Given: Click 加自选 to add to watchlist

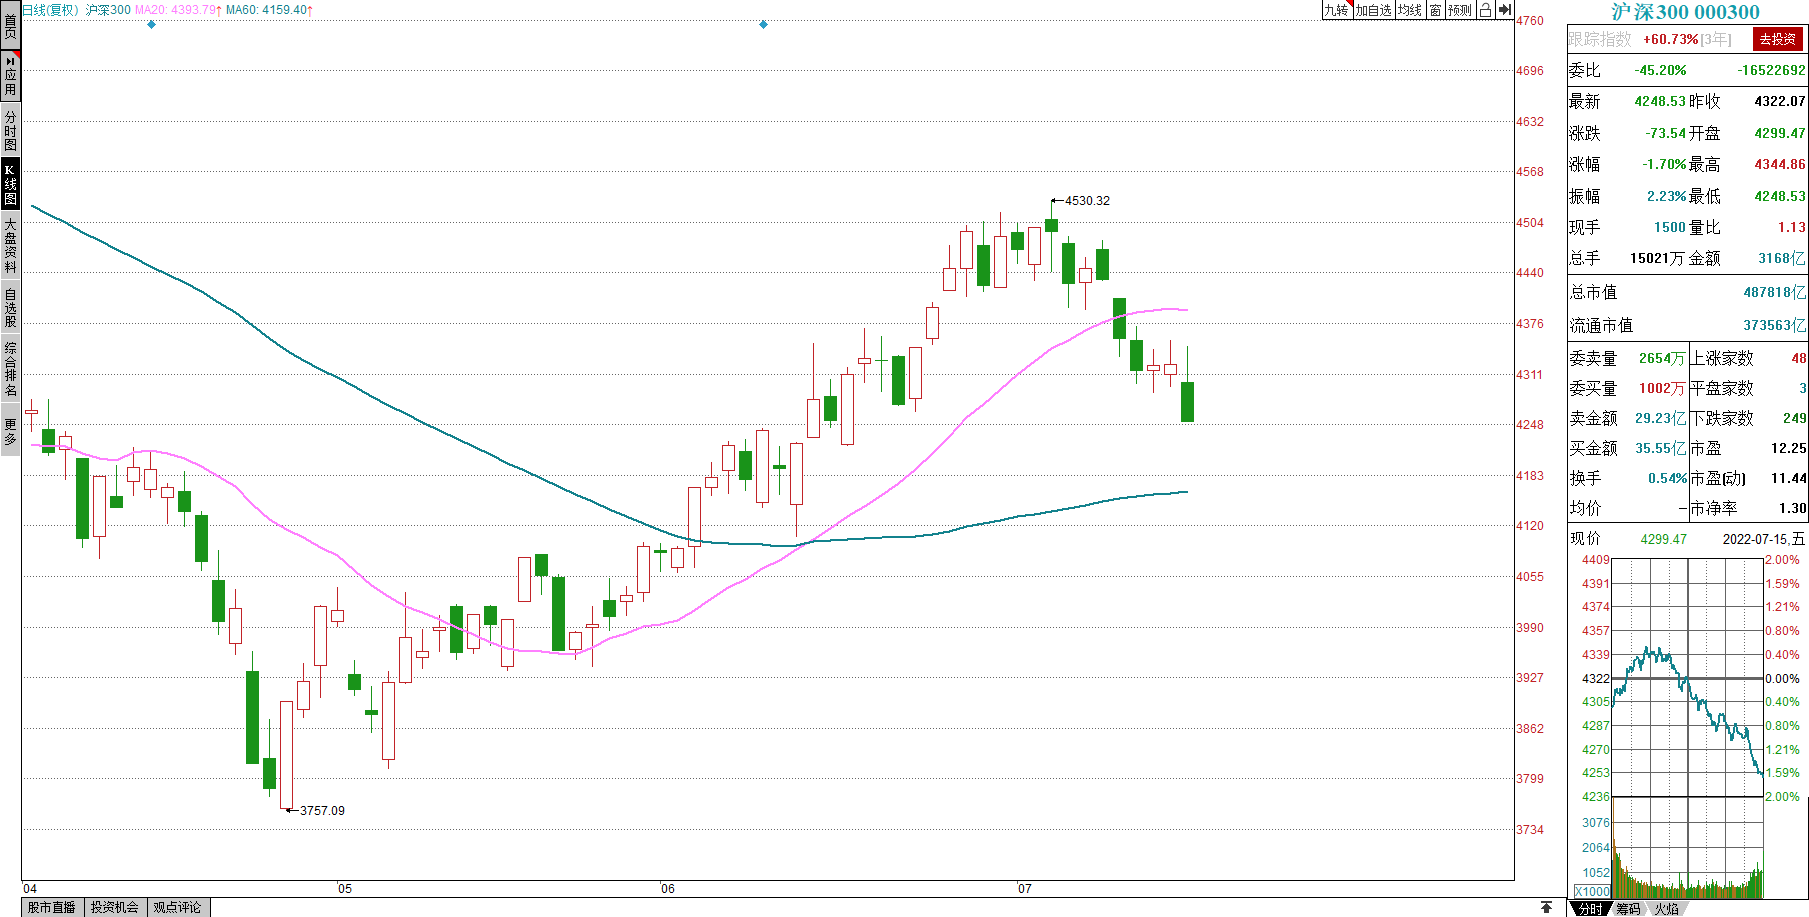Looking at the screenshot, I should tap(1373, 10).
